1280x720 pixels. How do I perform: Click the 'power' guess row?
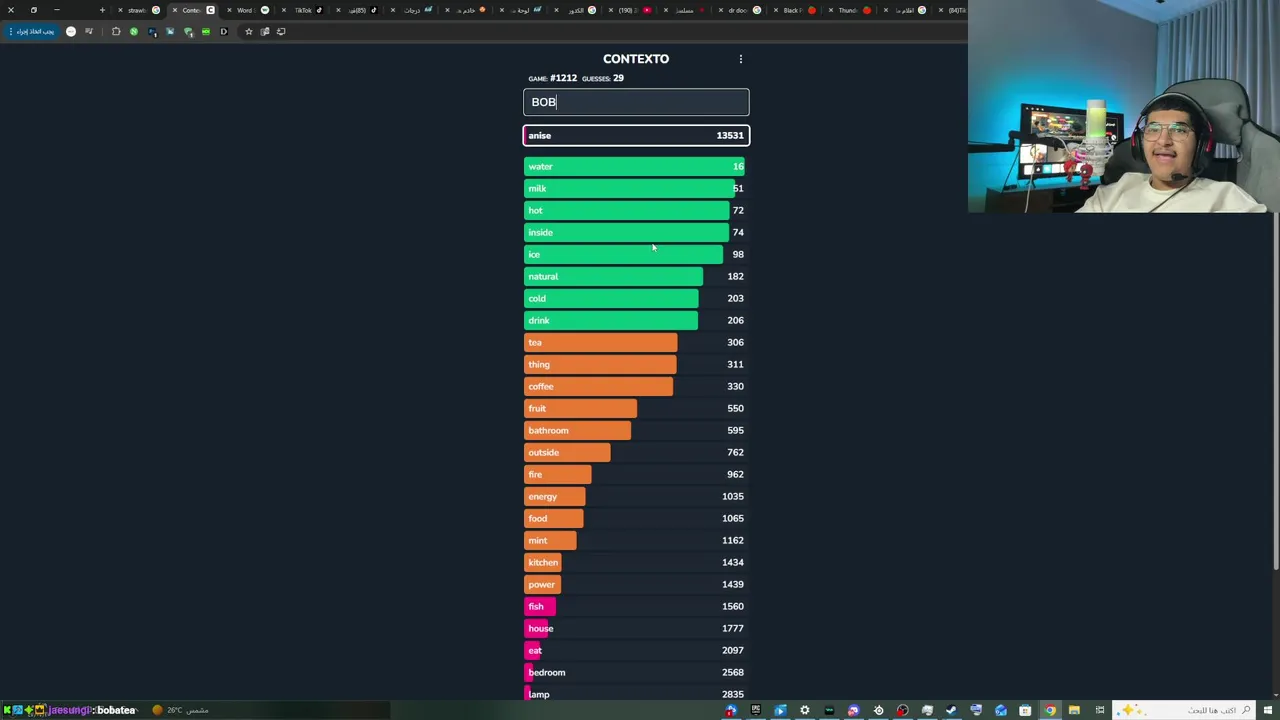click(x=636, y=585)
